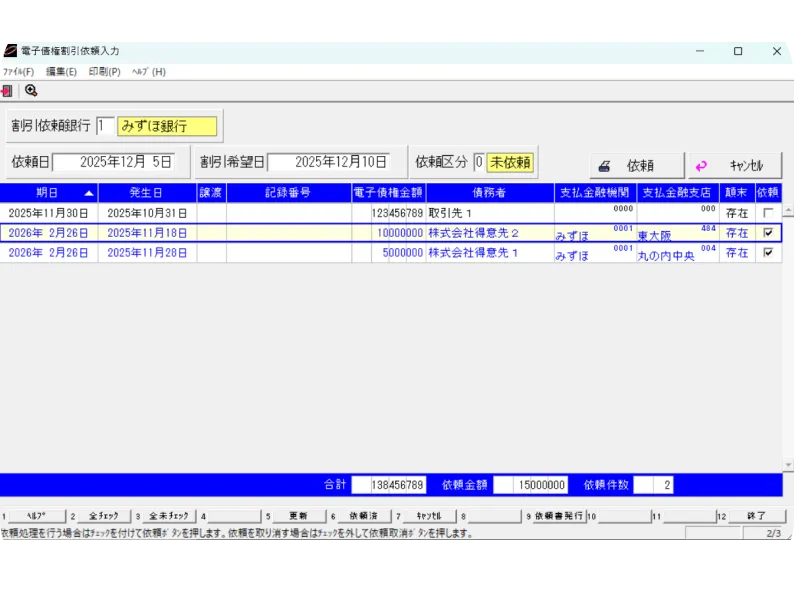Open the 印刷(P) menu
This screenshot has height=596, width=794.
click(104, 72)
